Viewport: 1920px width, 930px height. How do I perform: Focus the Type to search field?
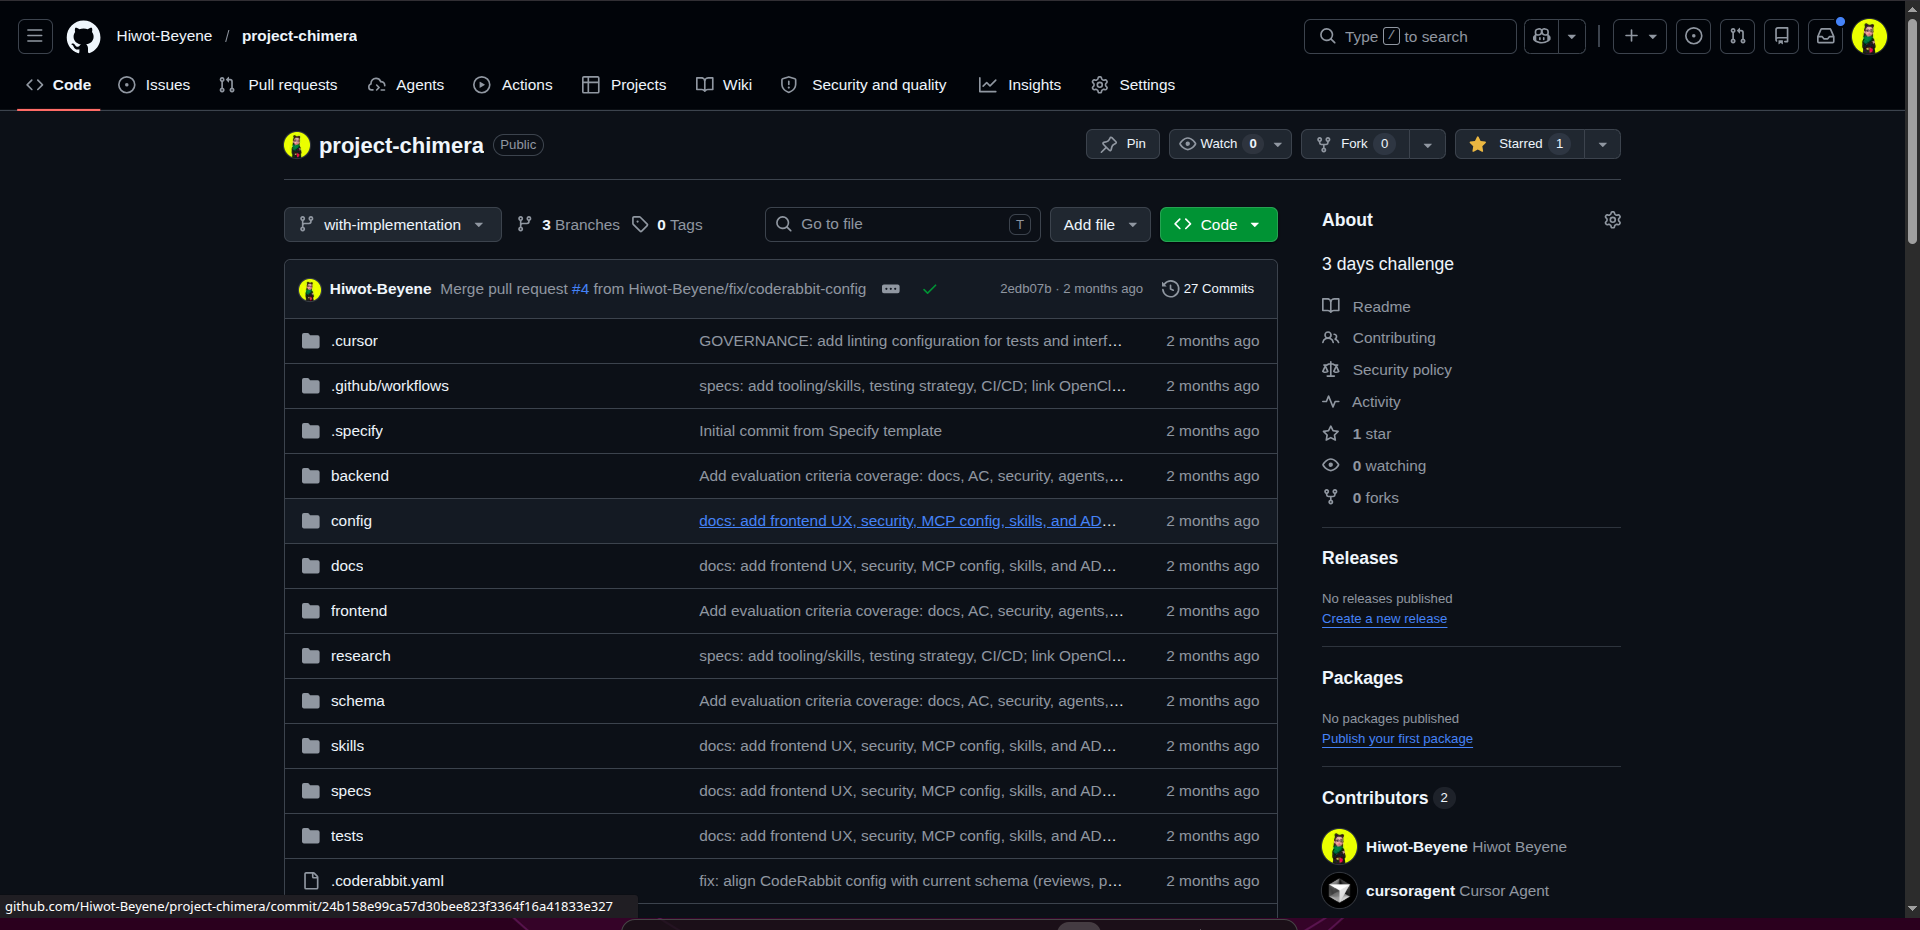tap(1410, 36)
